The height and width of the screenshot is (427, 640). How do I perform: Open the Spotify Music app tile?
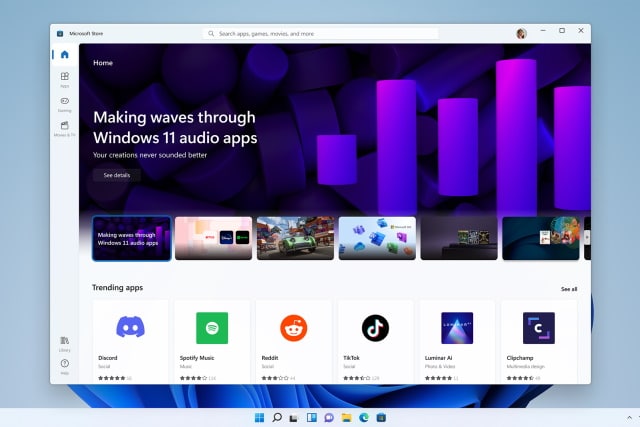click(212, 340)
